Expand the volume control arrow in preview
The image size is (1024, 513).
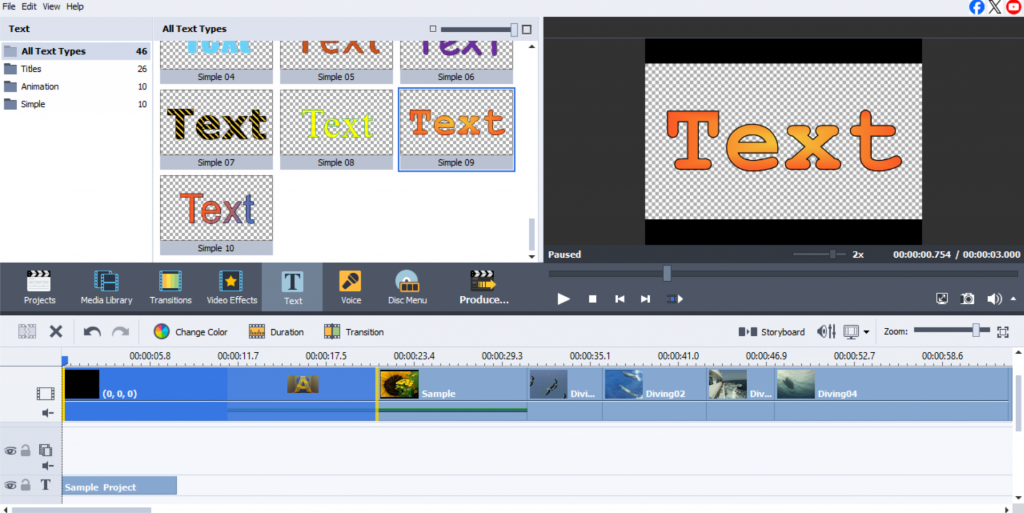click(x=1015, y=298)
